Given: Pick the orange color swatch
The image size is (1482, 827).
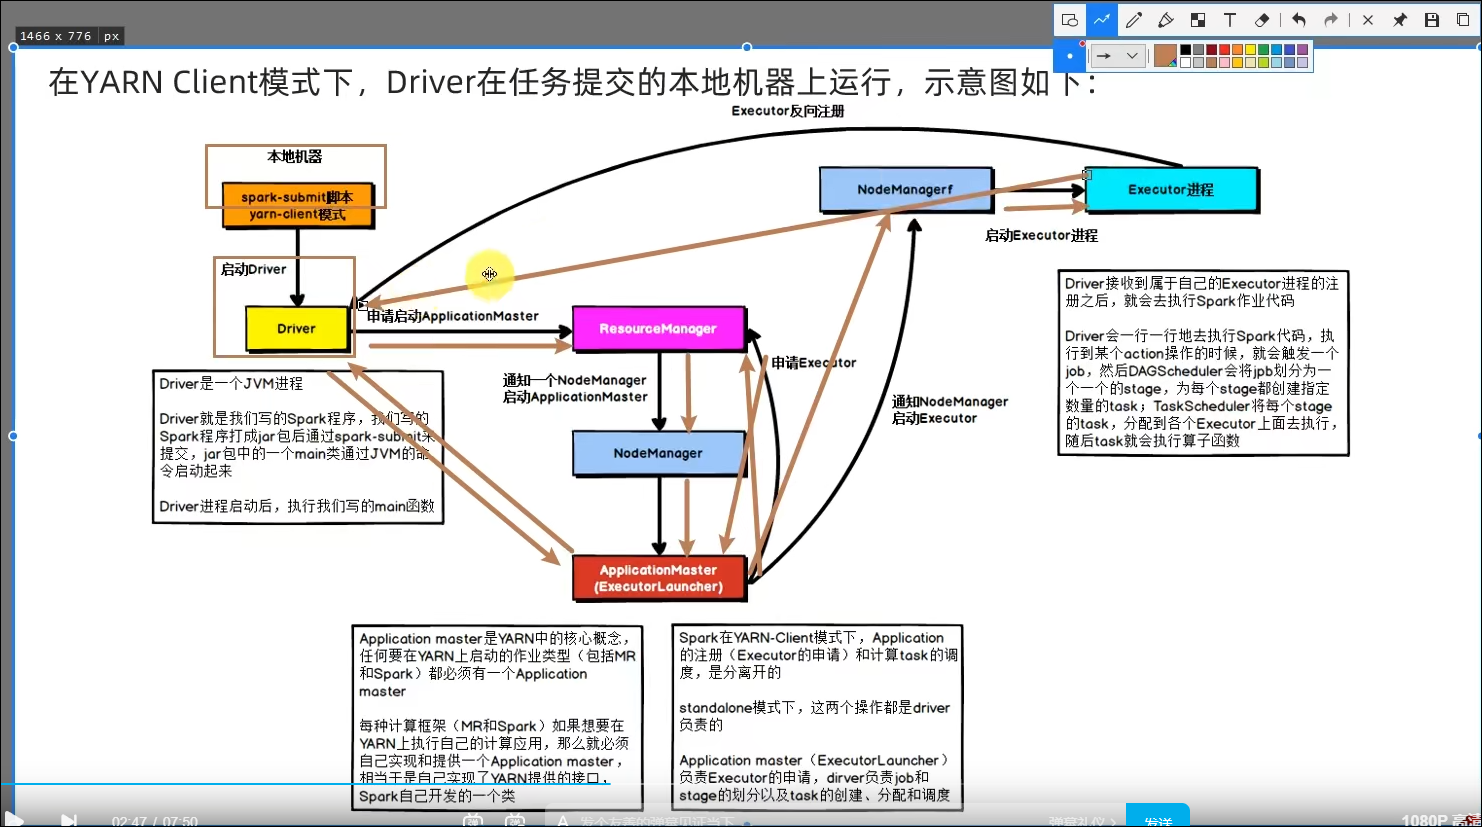Looking at the screenshot, I should (1237, 50).
